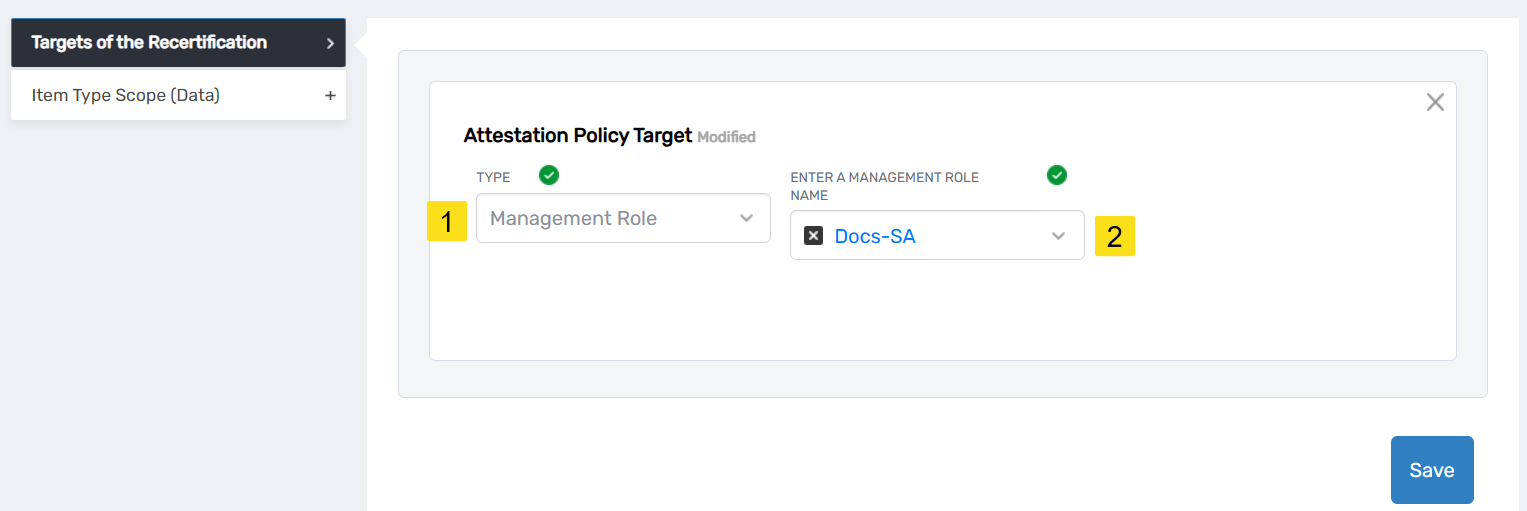This screenshot has height=511, width=1527.
Task: Click the plus icon on Item Type Scope
Action: (330, 96)
